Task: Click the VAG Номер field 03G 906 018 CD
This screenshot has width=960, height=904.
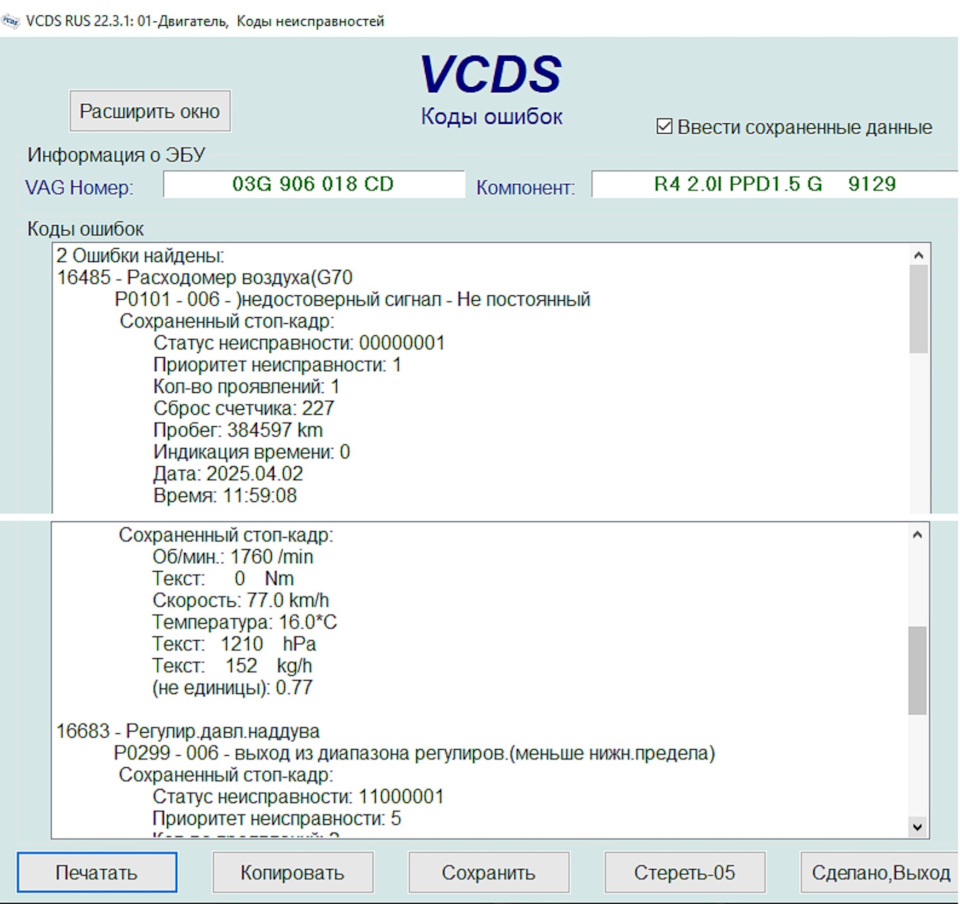Action: pos(313,184)
